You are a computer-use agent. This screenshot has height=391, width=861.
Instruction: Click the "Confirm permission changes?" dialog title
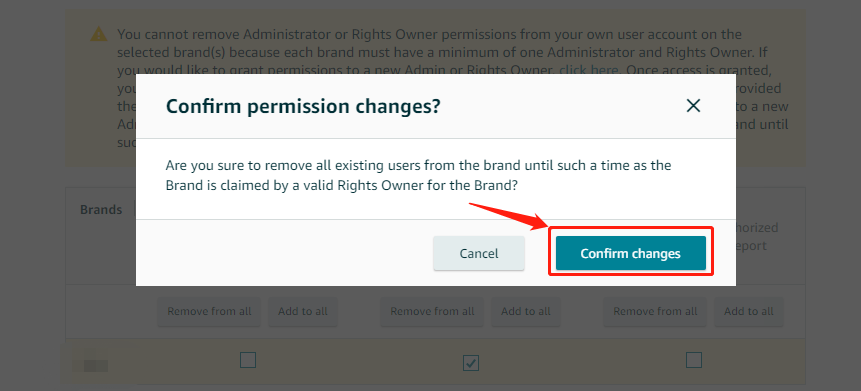click(x=303, y=106)
